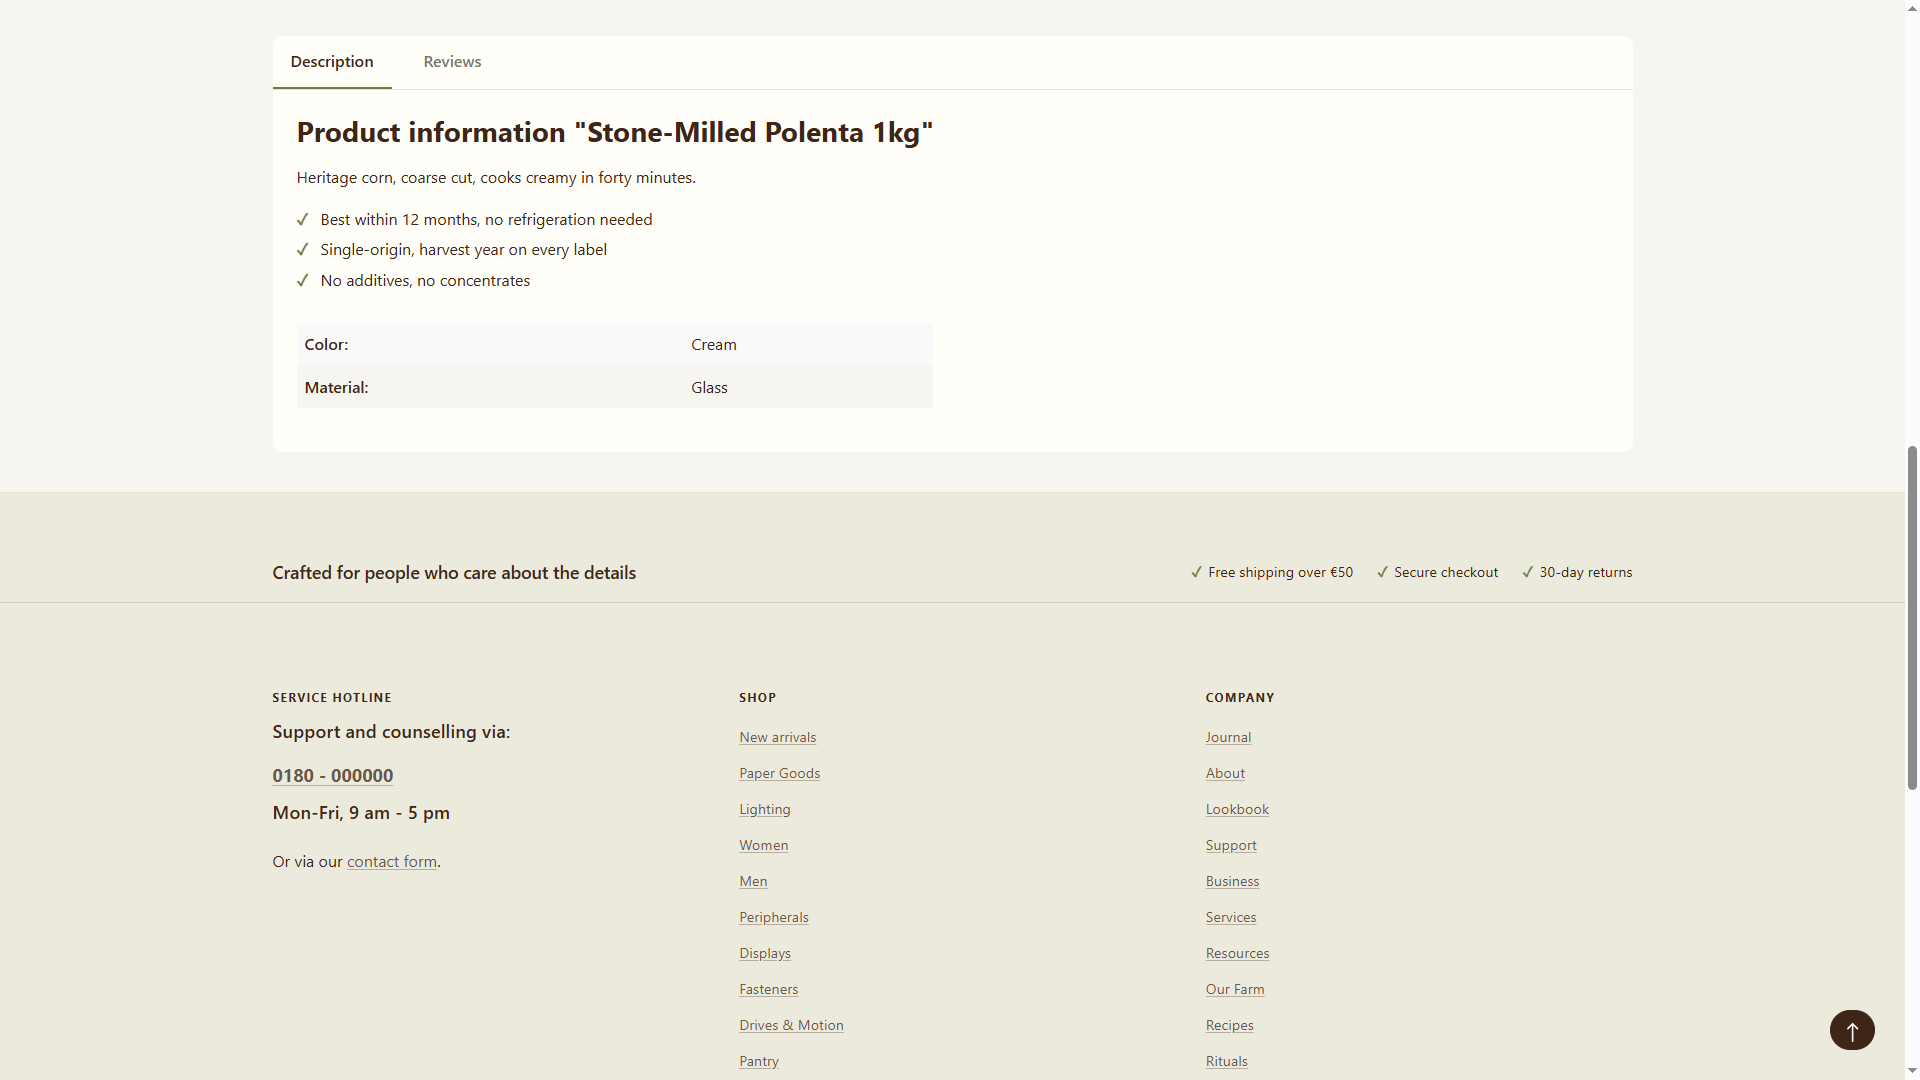Open the About page link
The height and width of the screenshot is (1080, 1920).
tap(1225, 774)
